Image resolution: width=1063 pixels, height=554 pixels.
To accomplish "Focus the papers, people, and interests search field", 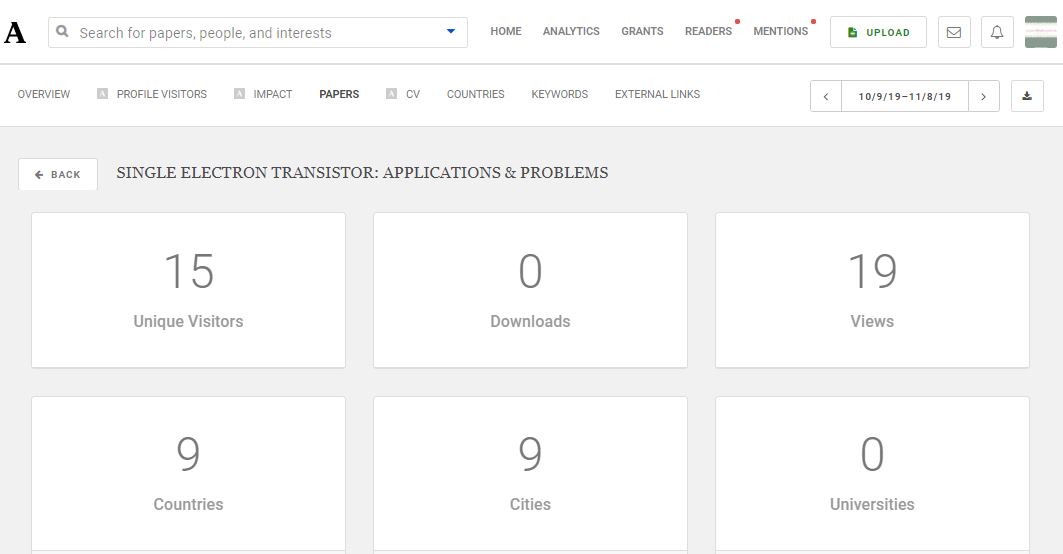I will [x=258, y=33].
